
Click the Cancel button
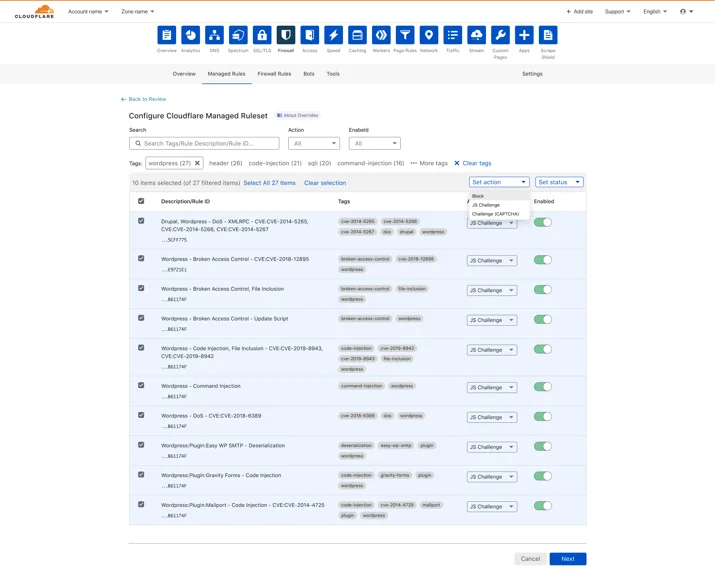point(530,559)
